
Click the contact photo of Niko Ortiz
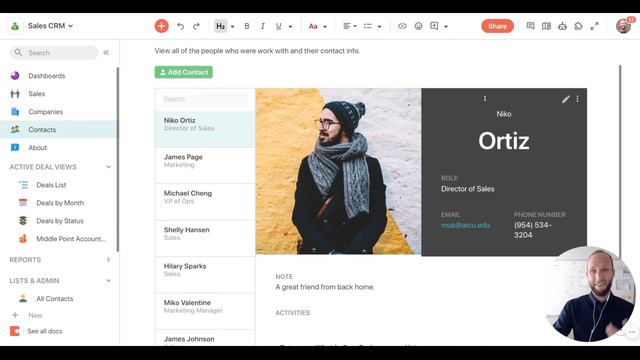pos(338,171)
